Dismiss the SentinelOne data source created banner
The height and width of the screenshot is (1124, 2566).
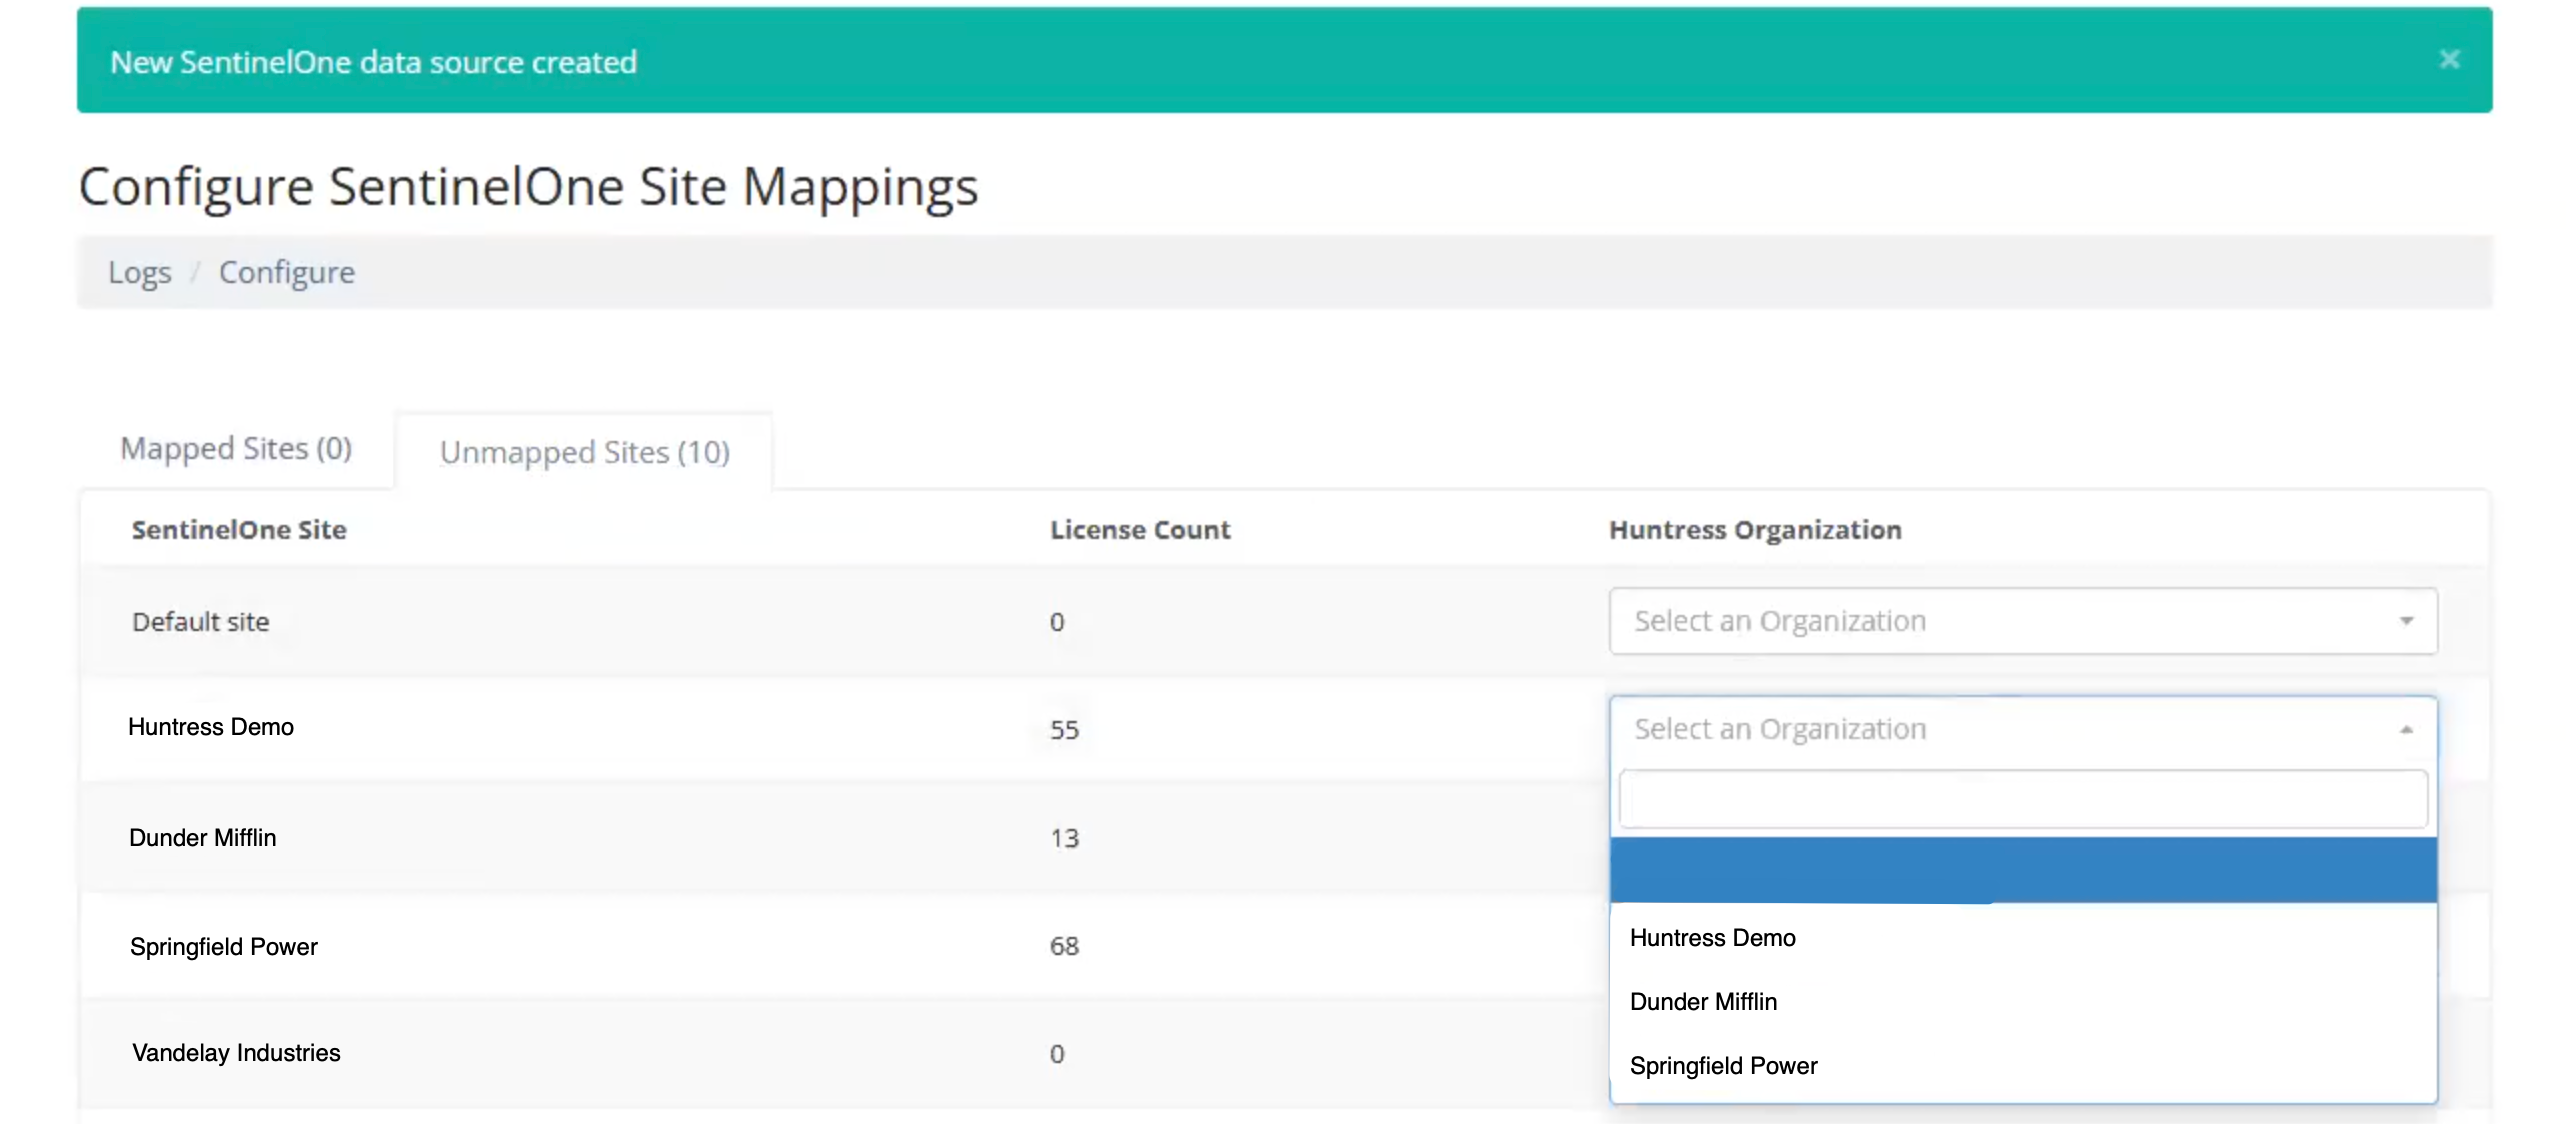[x=2449, y=60]
